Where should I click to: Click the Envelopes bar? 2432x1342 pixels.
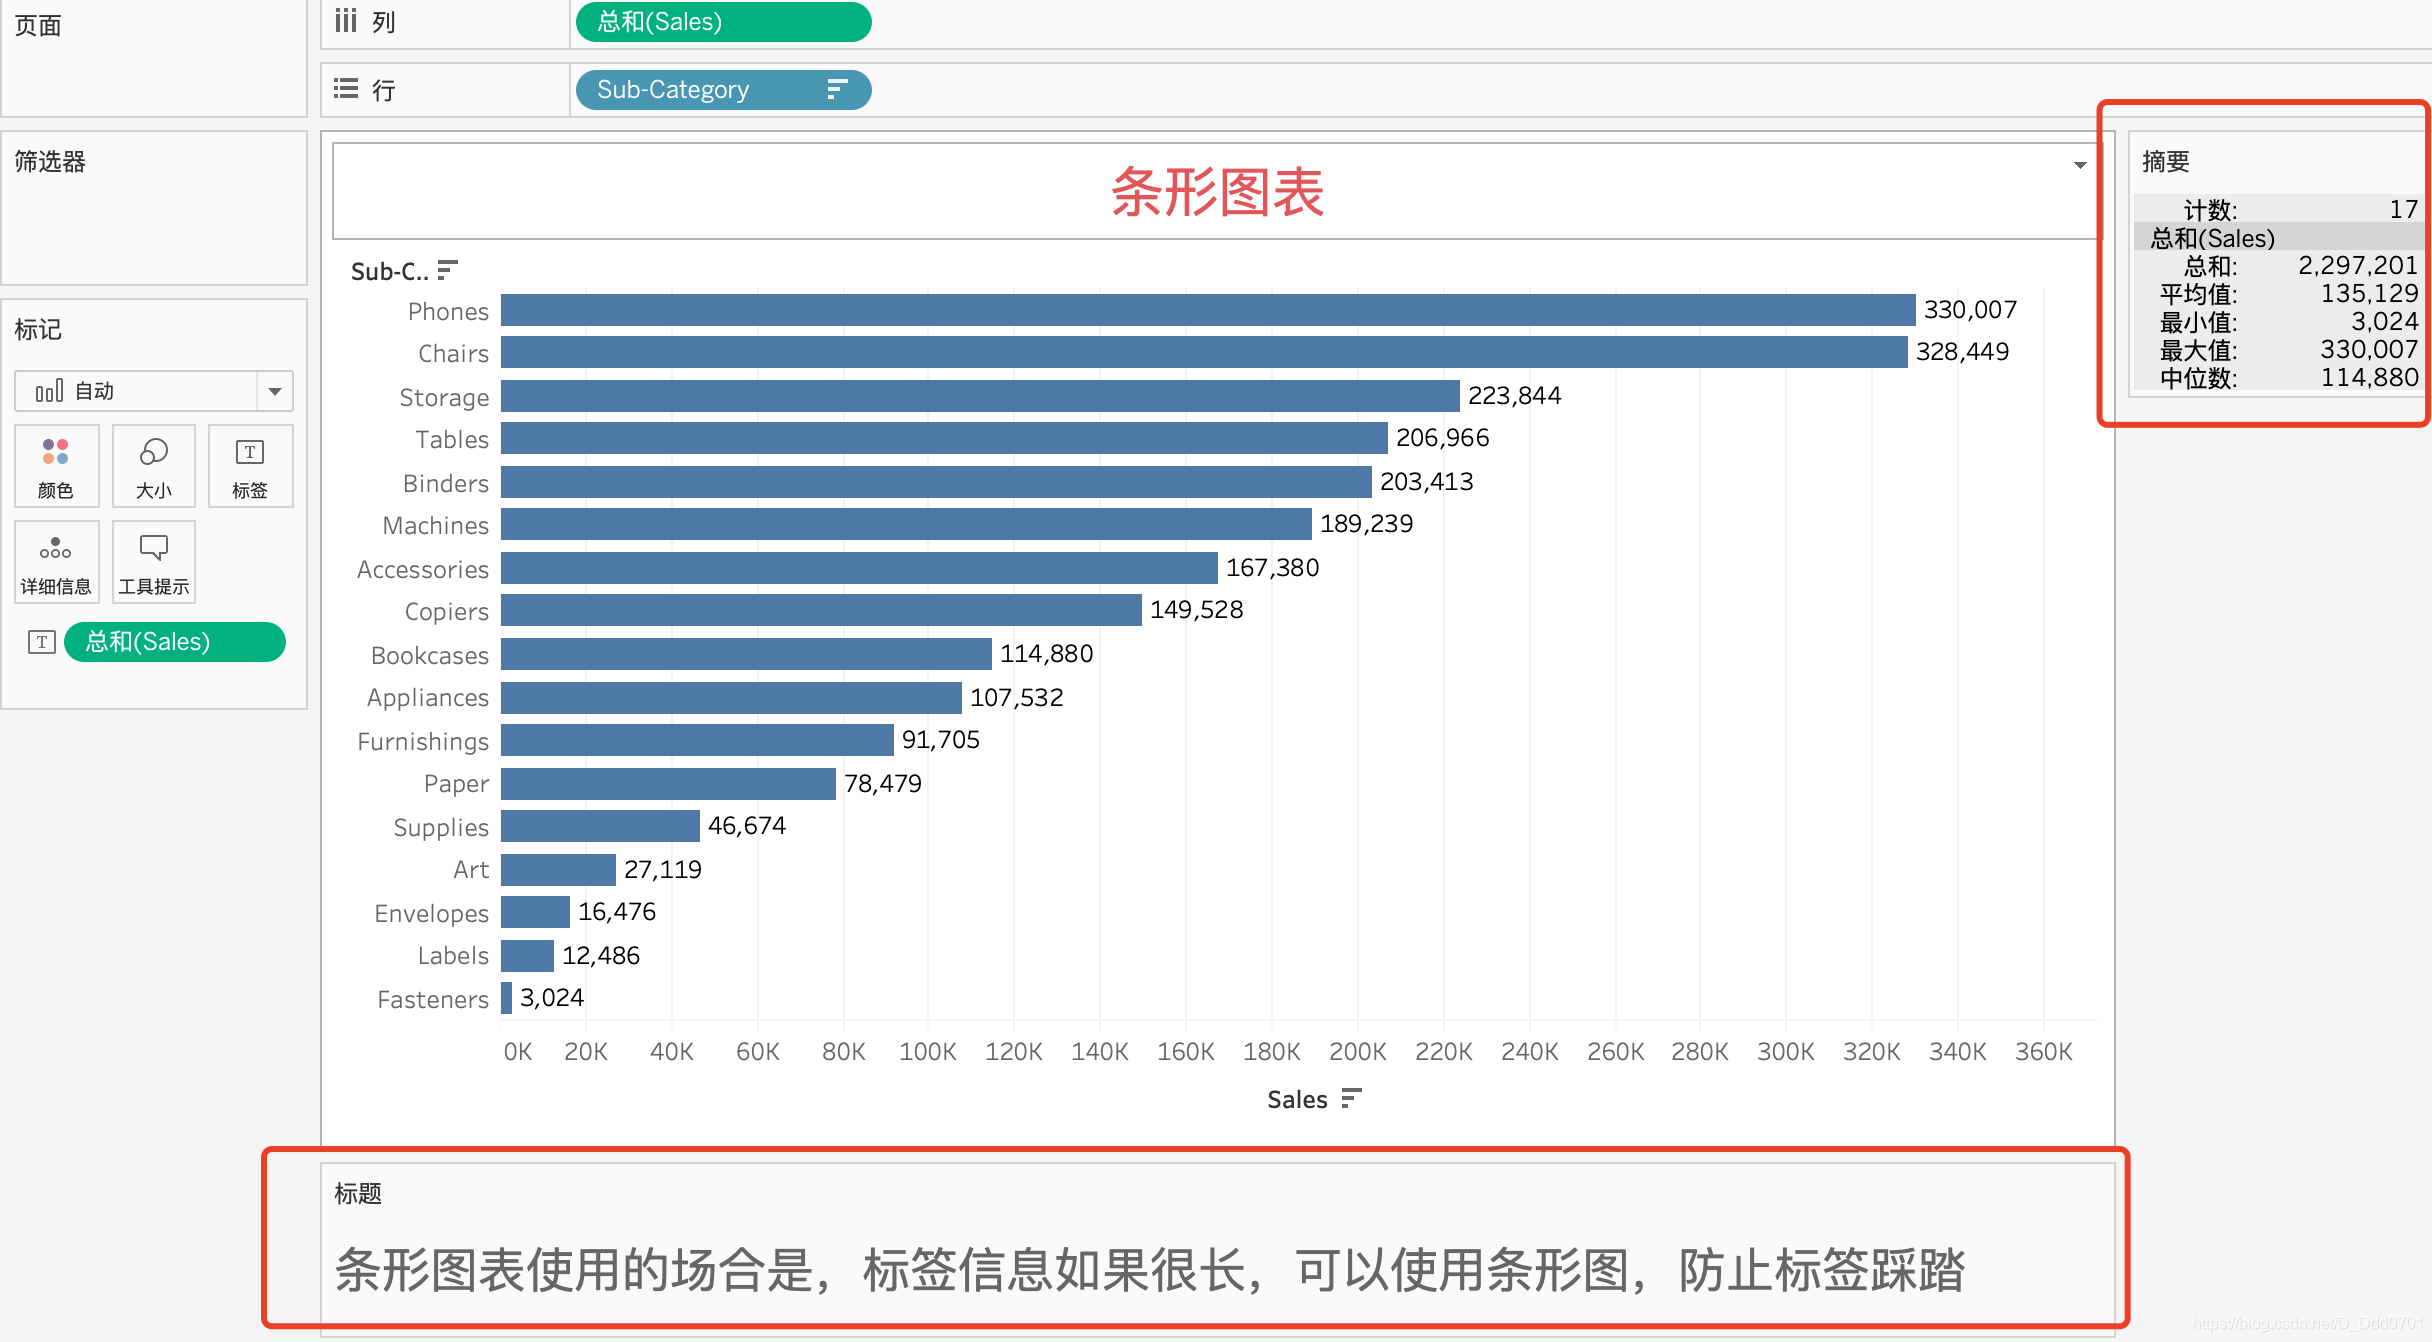tap(535, 912)
